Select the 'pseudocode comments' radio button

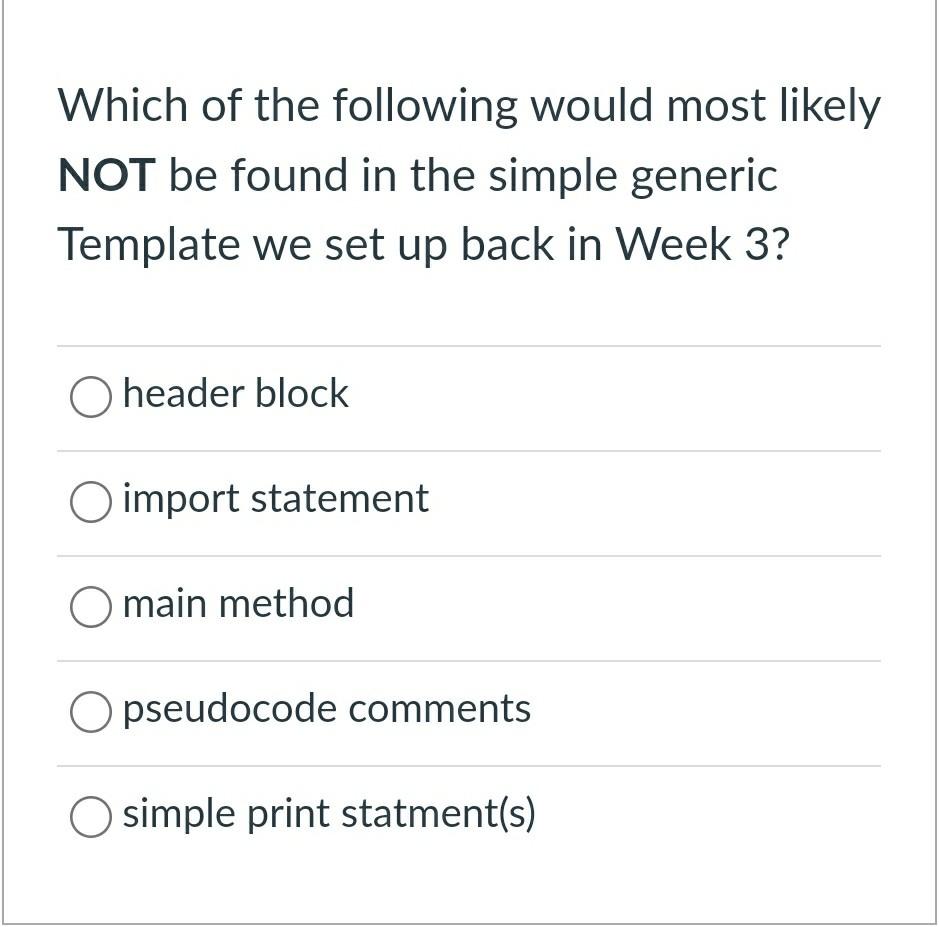tap(91, 712)
